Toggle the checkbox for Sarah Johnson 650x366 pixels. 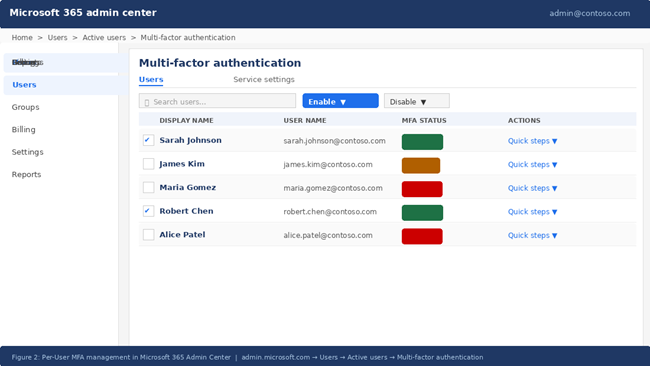pyautogui.click(x=148, y=140)
